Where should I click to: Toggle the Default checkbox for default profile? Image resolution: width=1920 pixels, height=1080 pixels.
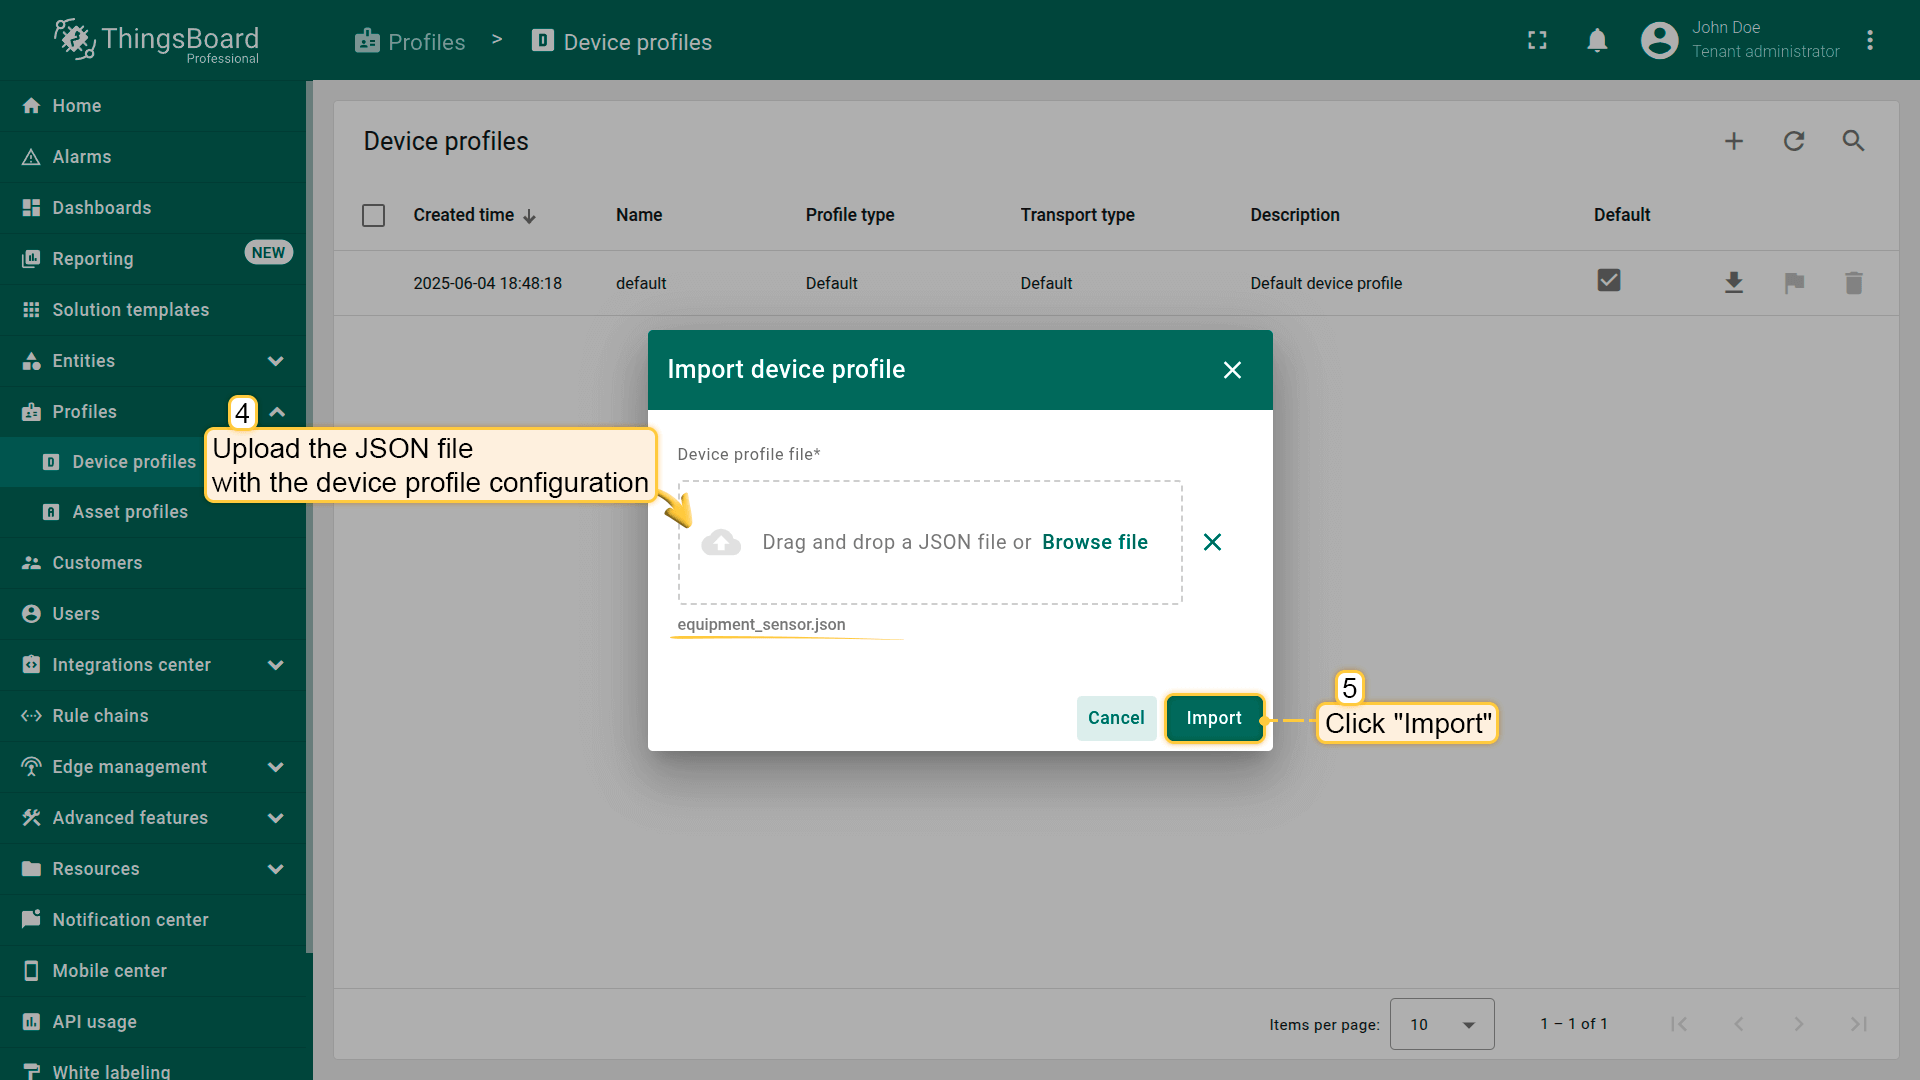[1608, 281]
